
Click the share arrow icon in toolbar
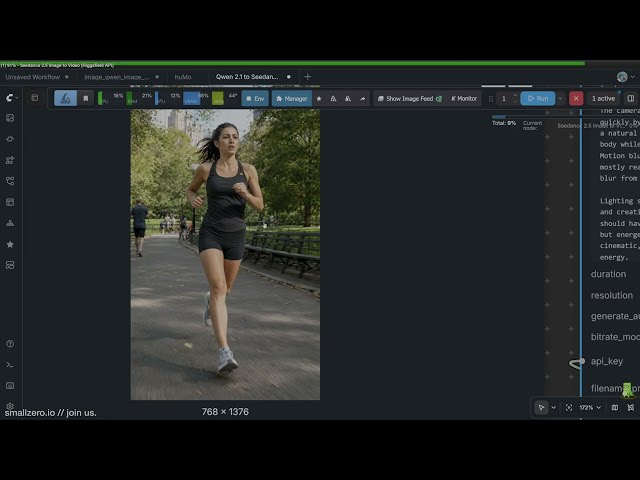[x=362, y=98]
